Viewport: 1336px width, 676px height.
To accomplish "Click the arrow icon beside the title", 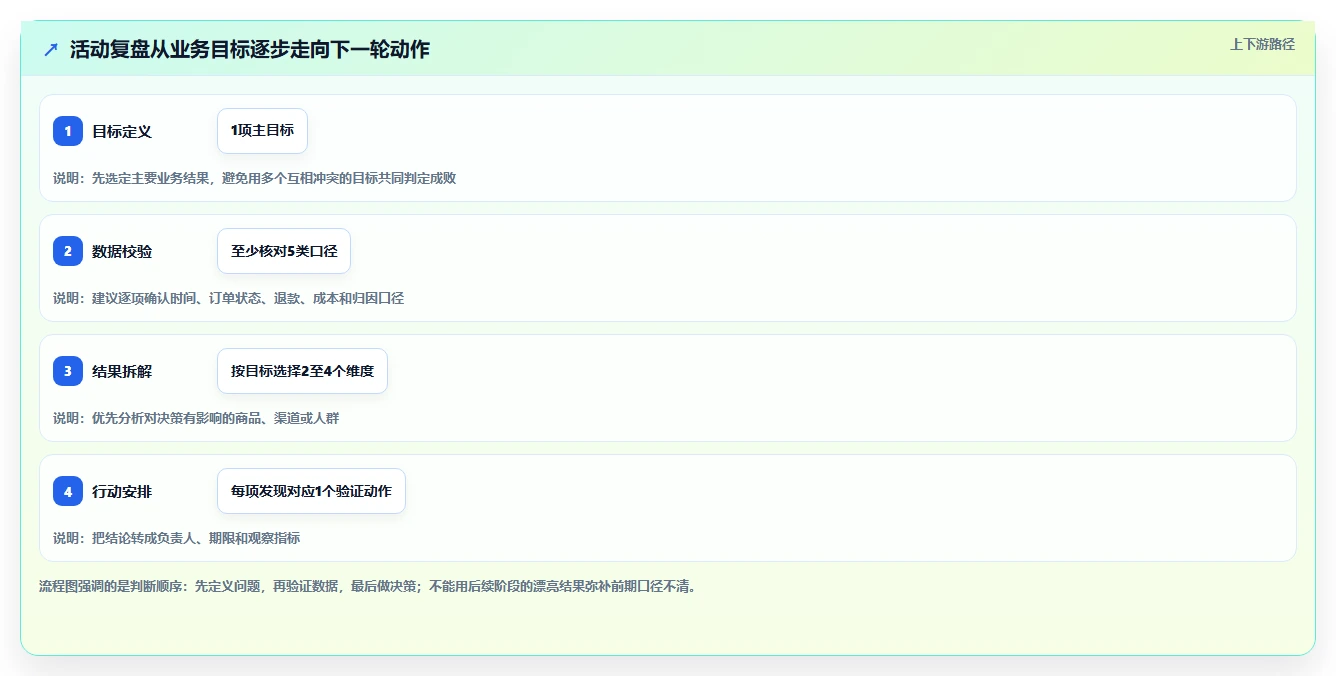I will point(51,49).
